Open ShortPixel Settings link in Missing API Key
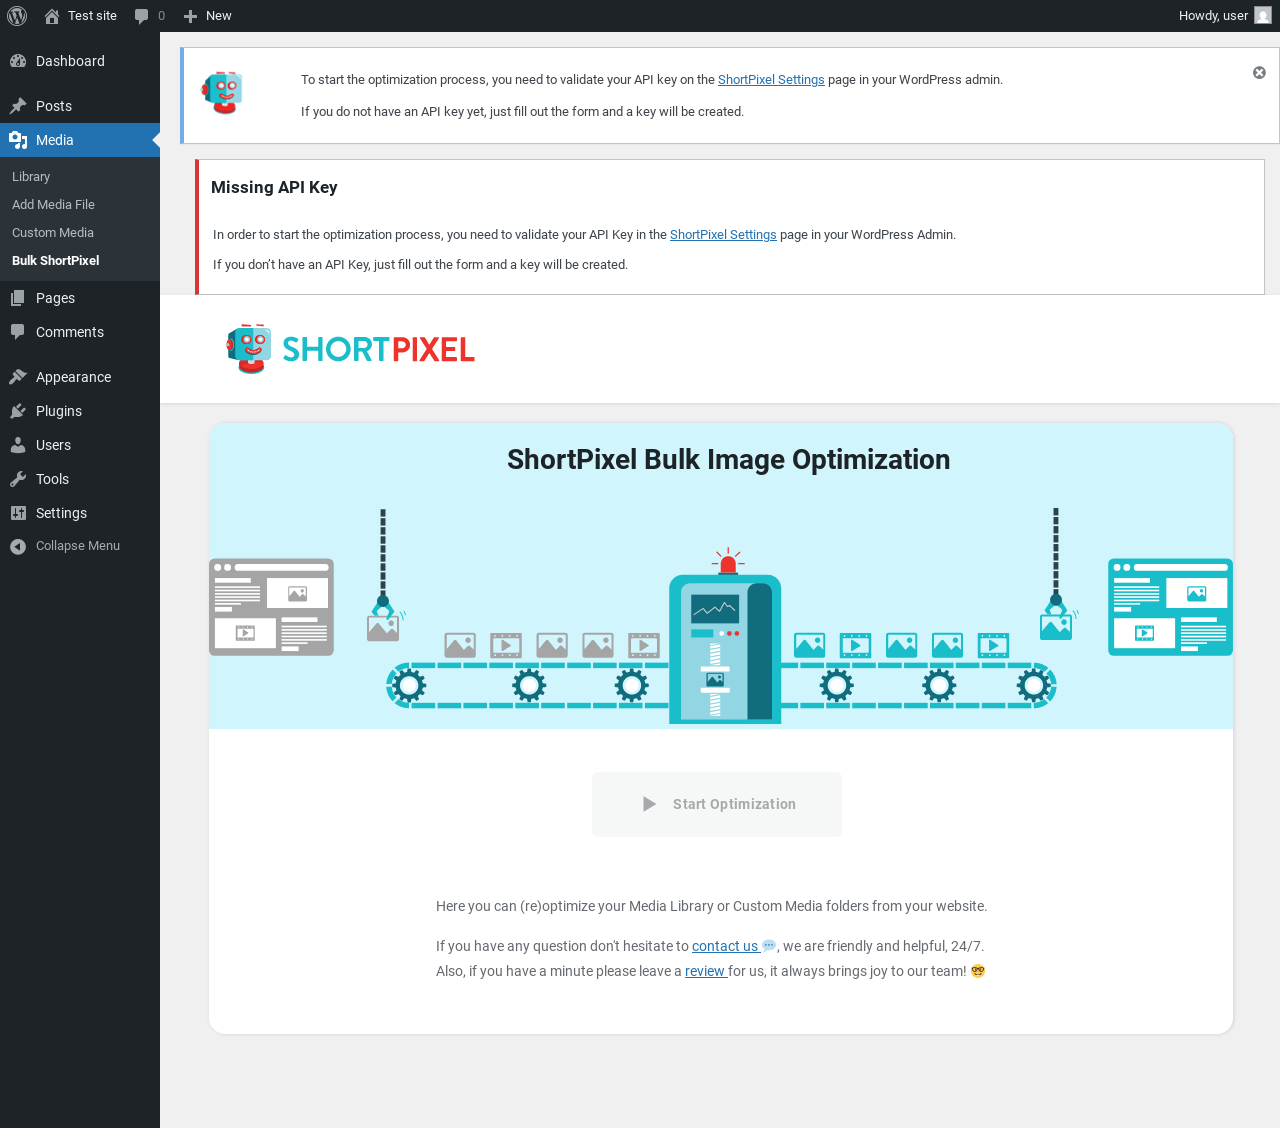The width and height of the screenshot is (1280, 1128). (x=723, y=235)
